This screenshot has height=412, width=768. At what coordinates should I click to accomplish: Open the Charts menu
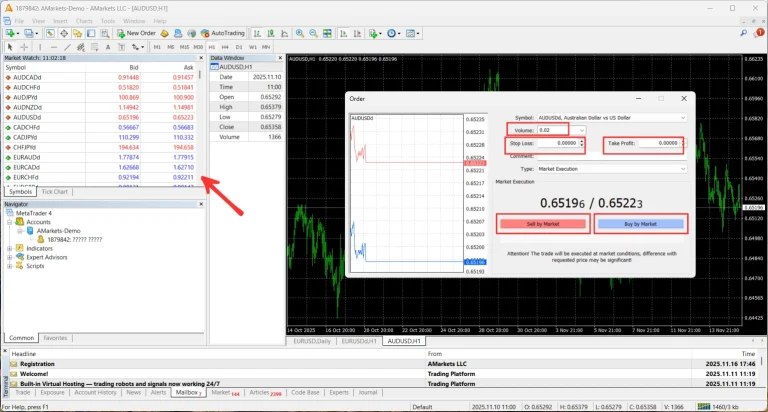pos(84,21)
